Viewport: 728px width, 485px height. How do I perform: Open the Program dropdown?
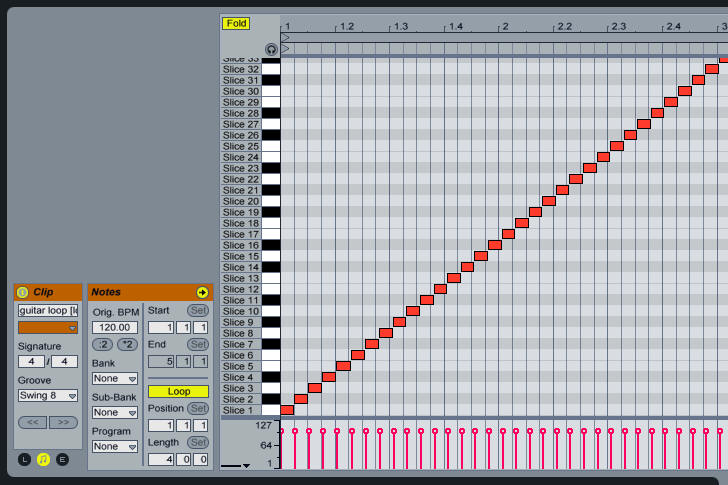pos(115,446)
